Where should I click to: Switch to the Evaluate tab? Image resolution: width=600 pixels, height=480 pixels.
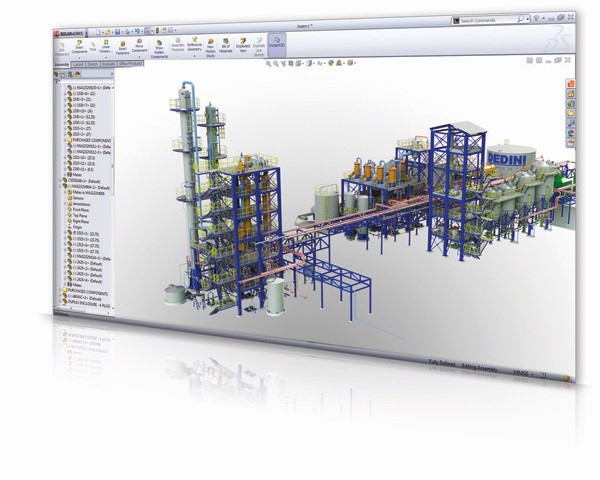pyautogui.click(x=108, y=63)
